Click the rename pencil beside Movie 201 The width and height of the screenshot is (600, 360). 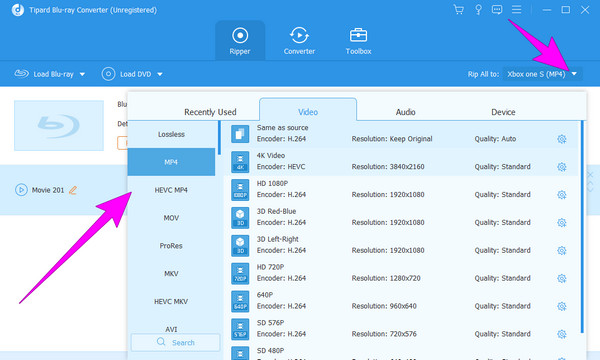73,190
